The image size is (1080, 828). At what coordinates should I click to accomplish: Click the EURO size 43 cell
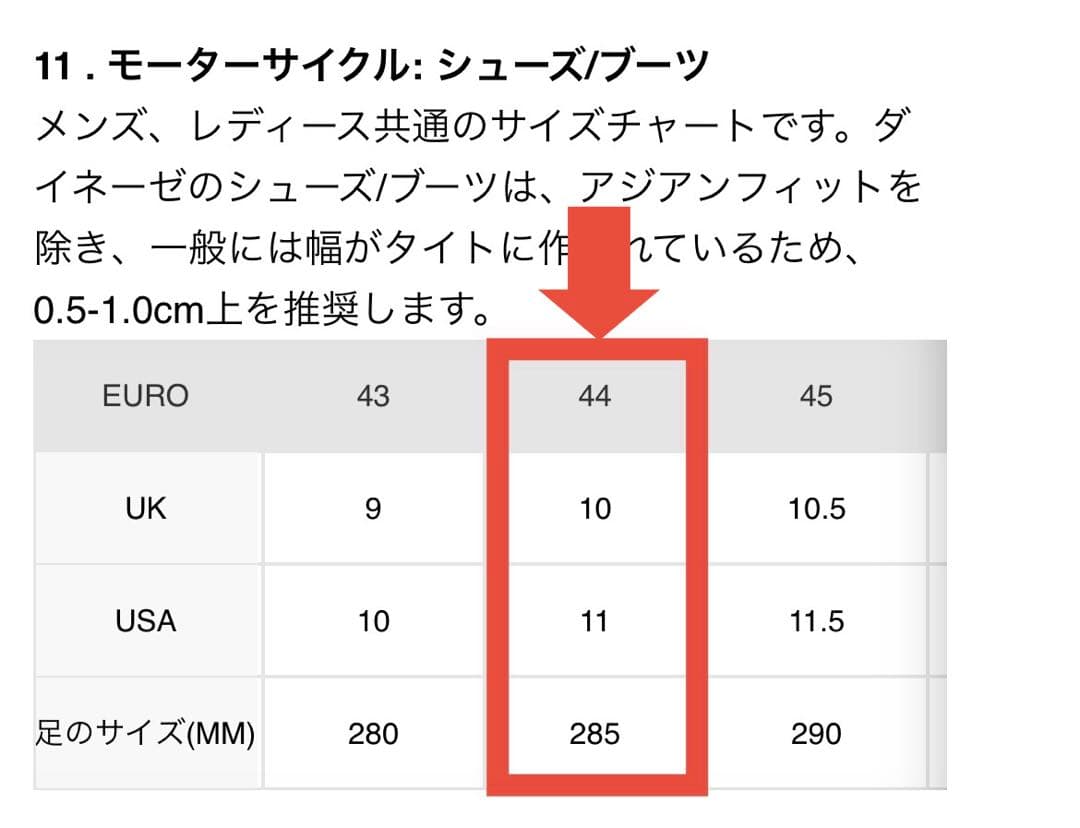tap(373, 396)
